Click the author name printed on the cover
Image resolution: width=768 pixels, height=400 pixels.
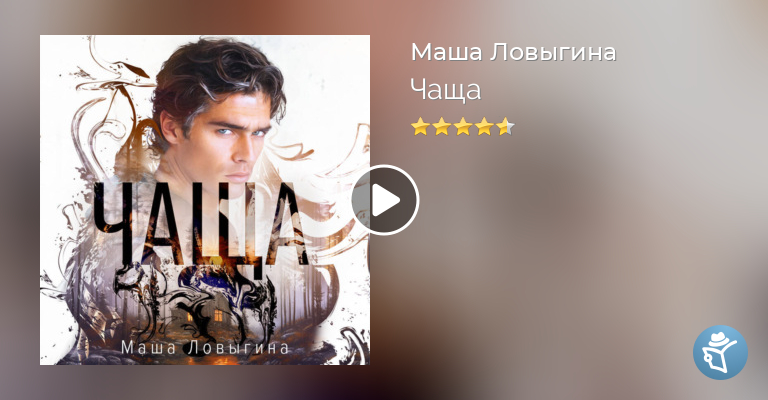pos(205,348)
